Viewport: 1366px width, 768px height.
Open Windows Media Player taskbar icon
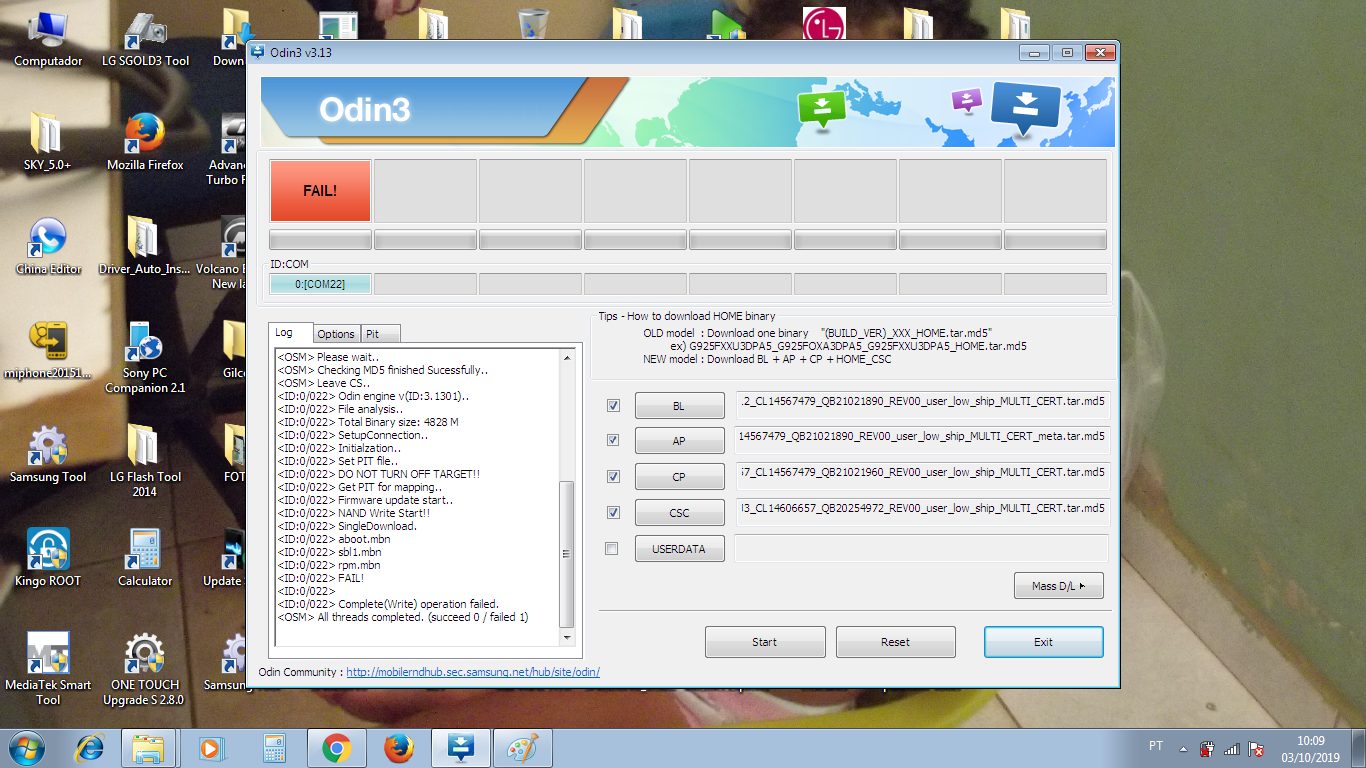point(211,748)
